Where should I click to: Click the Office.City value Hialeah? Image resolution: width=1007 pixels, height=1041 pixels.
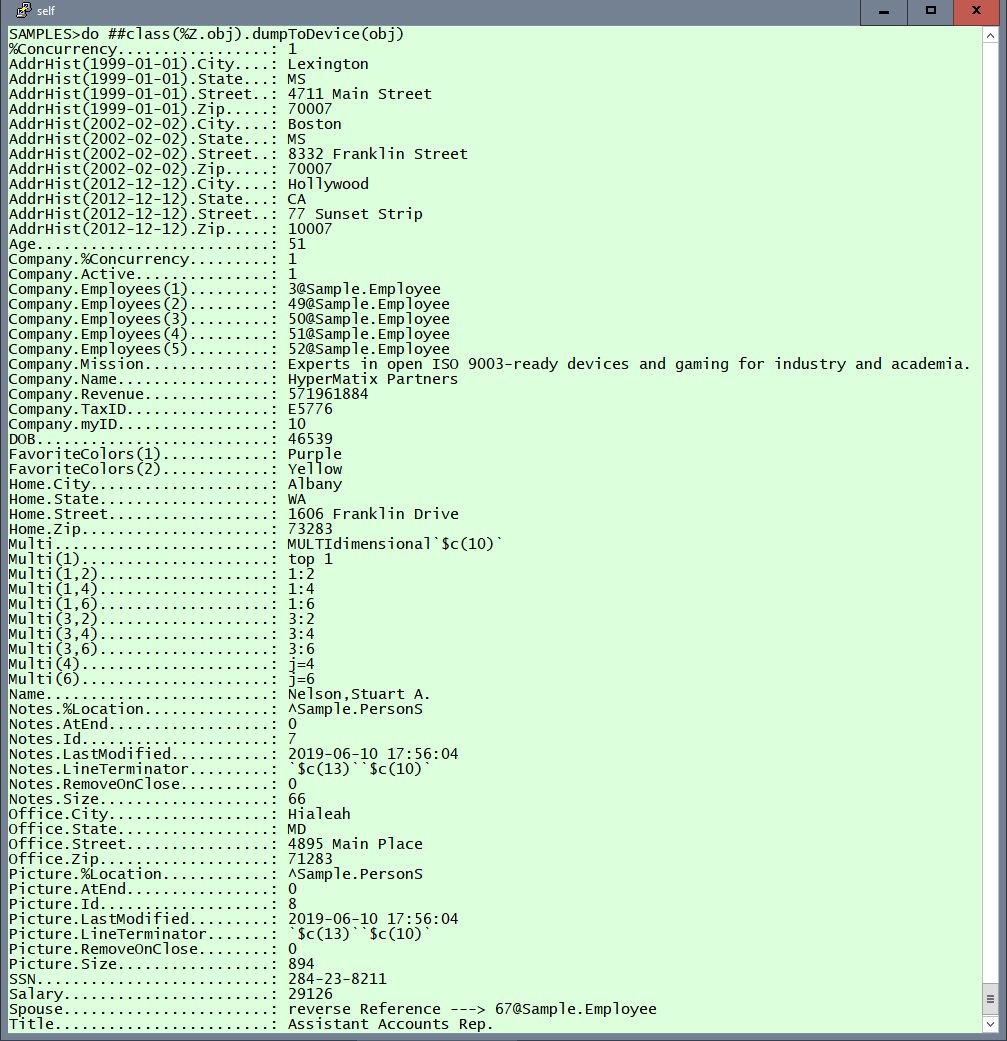point(319,814)
